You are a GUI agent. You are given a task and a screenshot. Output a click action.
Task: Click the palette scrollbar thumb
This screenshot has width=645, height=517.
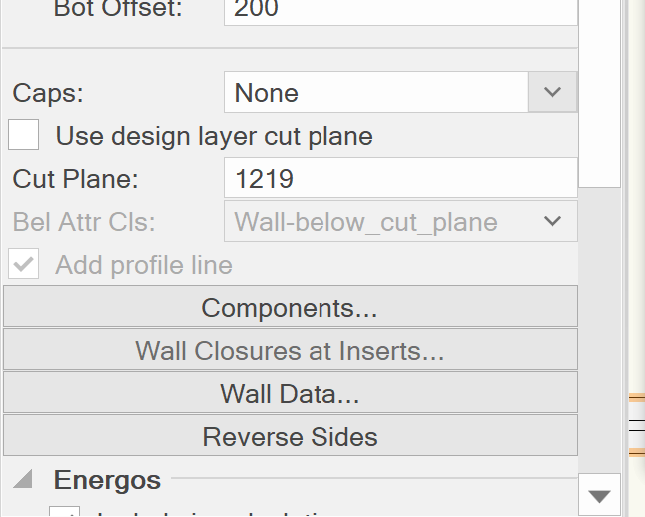point(599,90)
